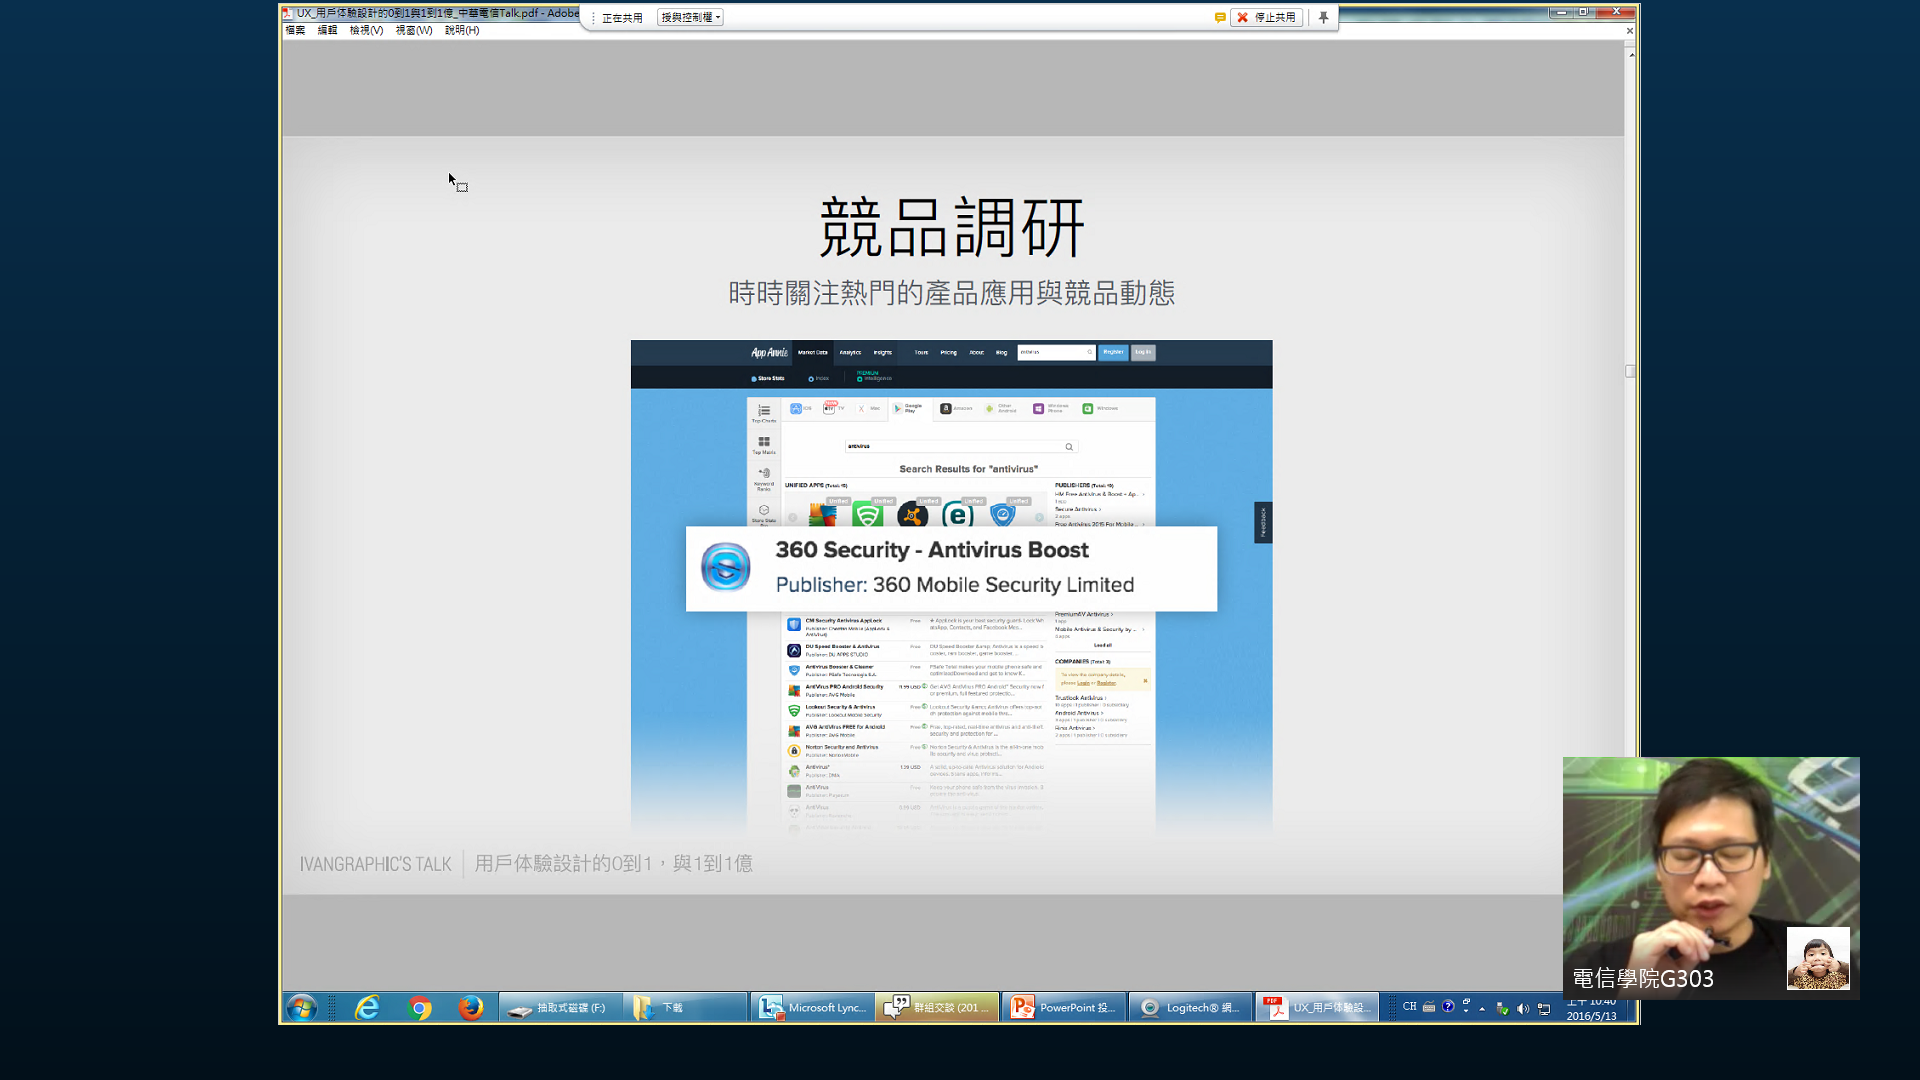1920x1080 pixels.
Task: Click the 停止共用 stop sharing button
Action: point(1266,17)
